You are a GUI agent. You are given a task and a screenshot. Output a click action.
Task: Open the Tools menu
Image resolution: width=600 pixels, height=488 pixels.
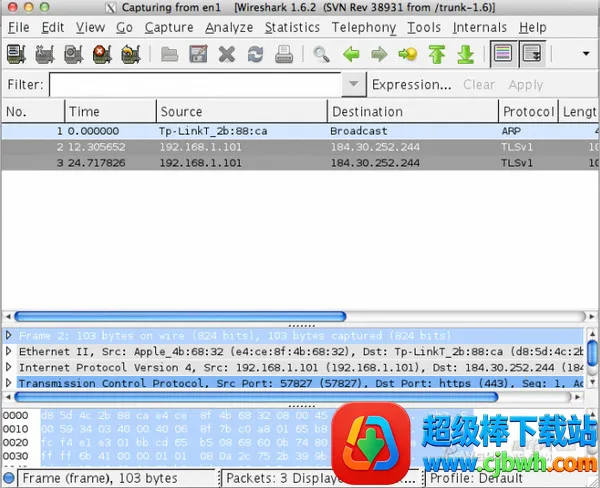point(424,28)
